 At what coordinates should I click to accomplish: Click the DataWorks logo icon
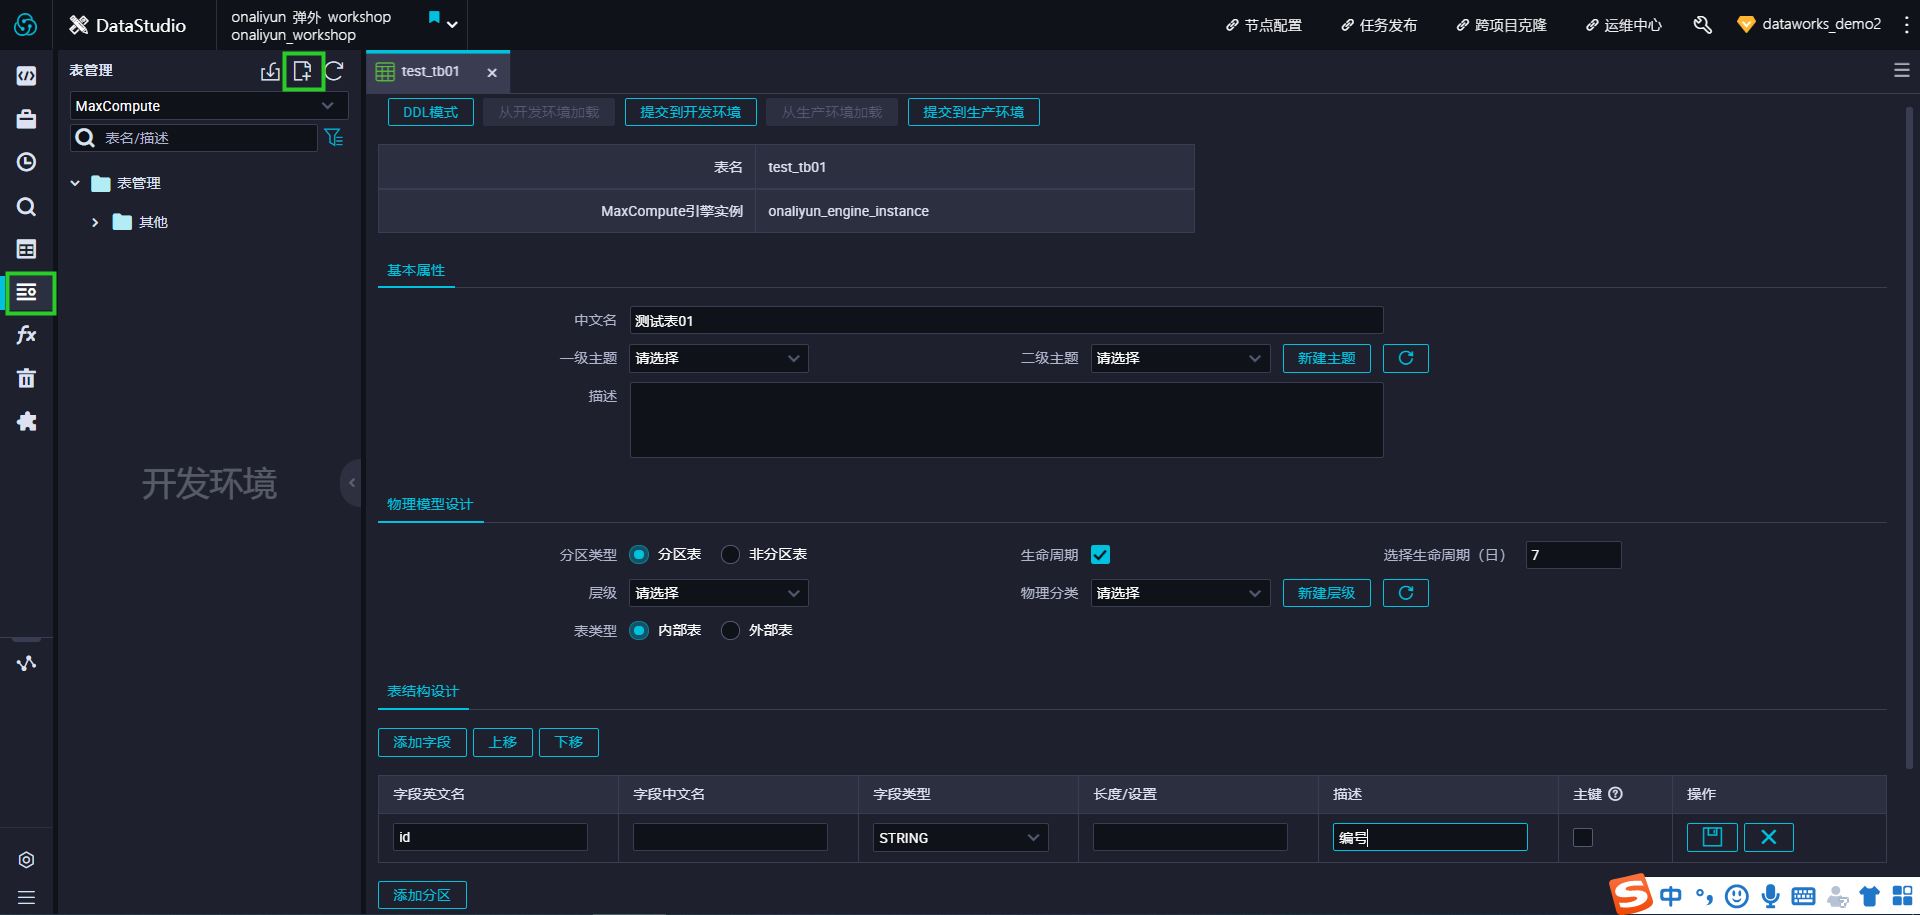pos(26,25)
